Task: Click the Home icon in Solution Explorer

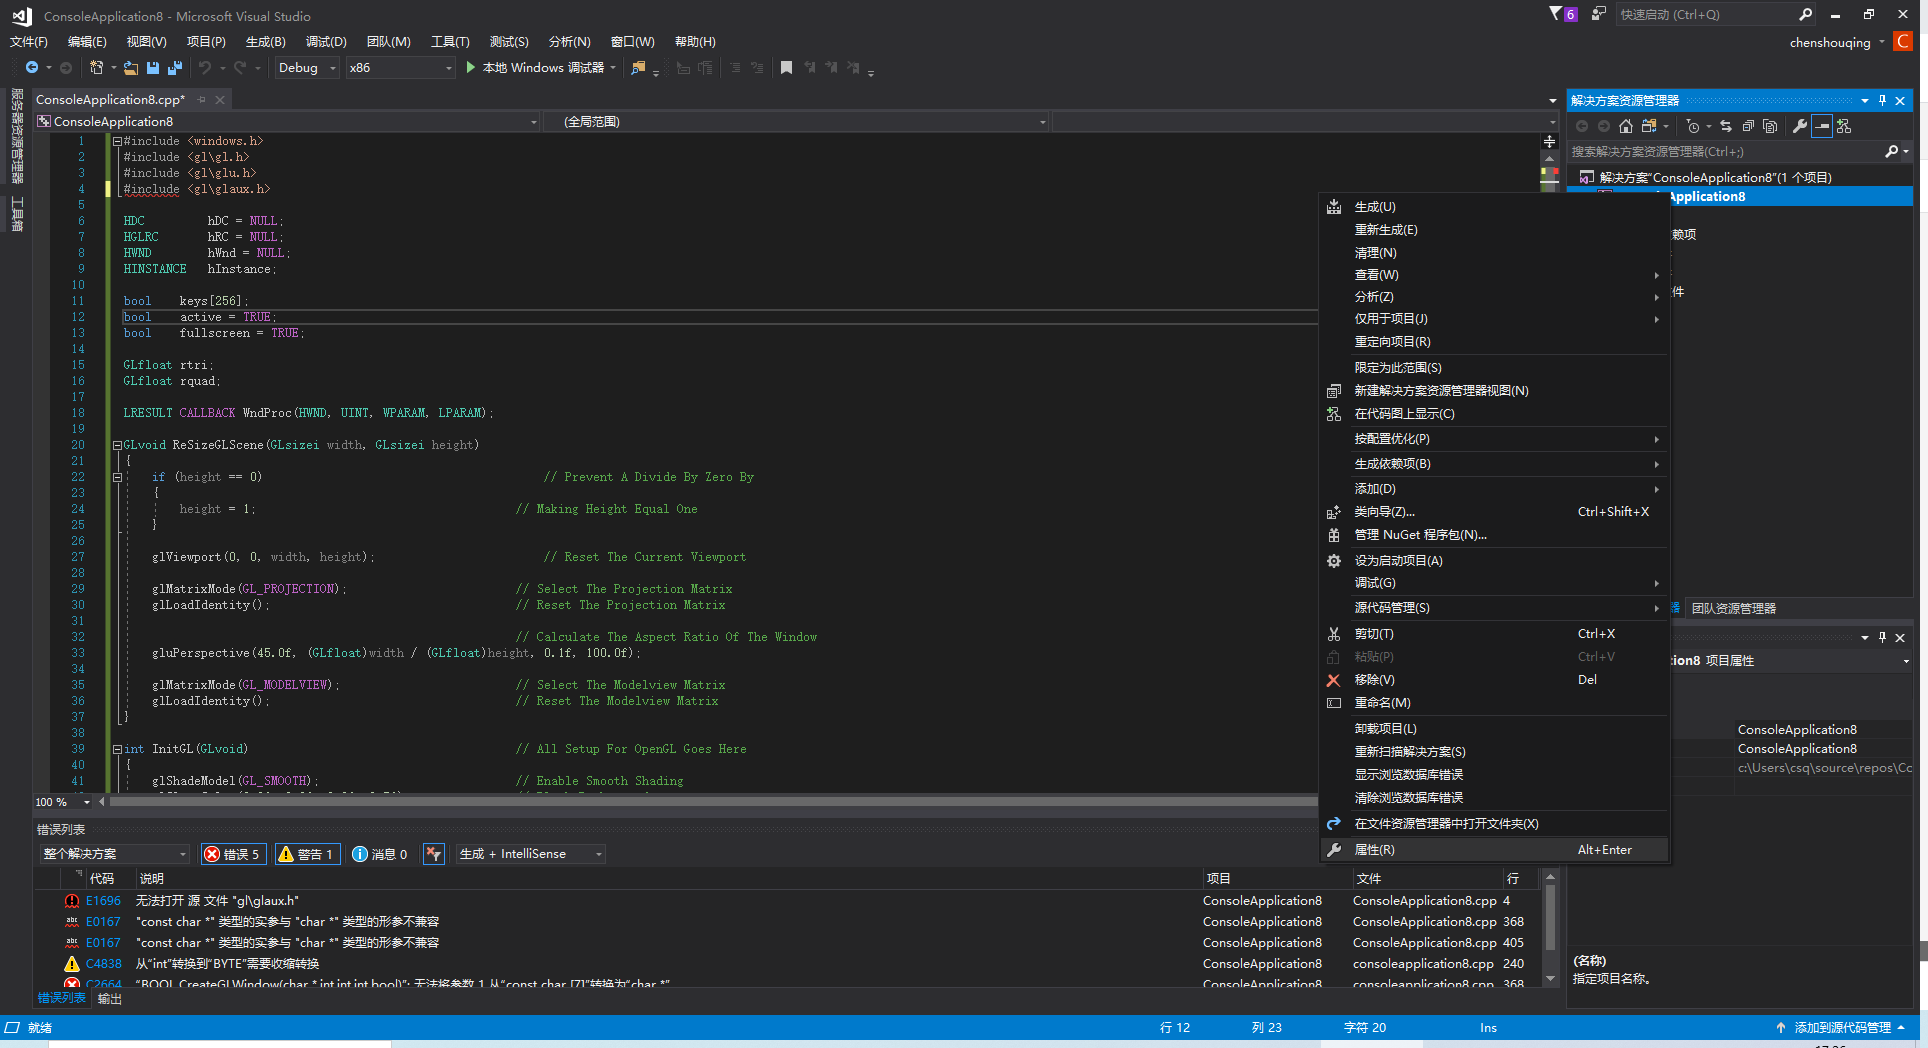Action: 1626,126
